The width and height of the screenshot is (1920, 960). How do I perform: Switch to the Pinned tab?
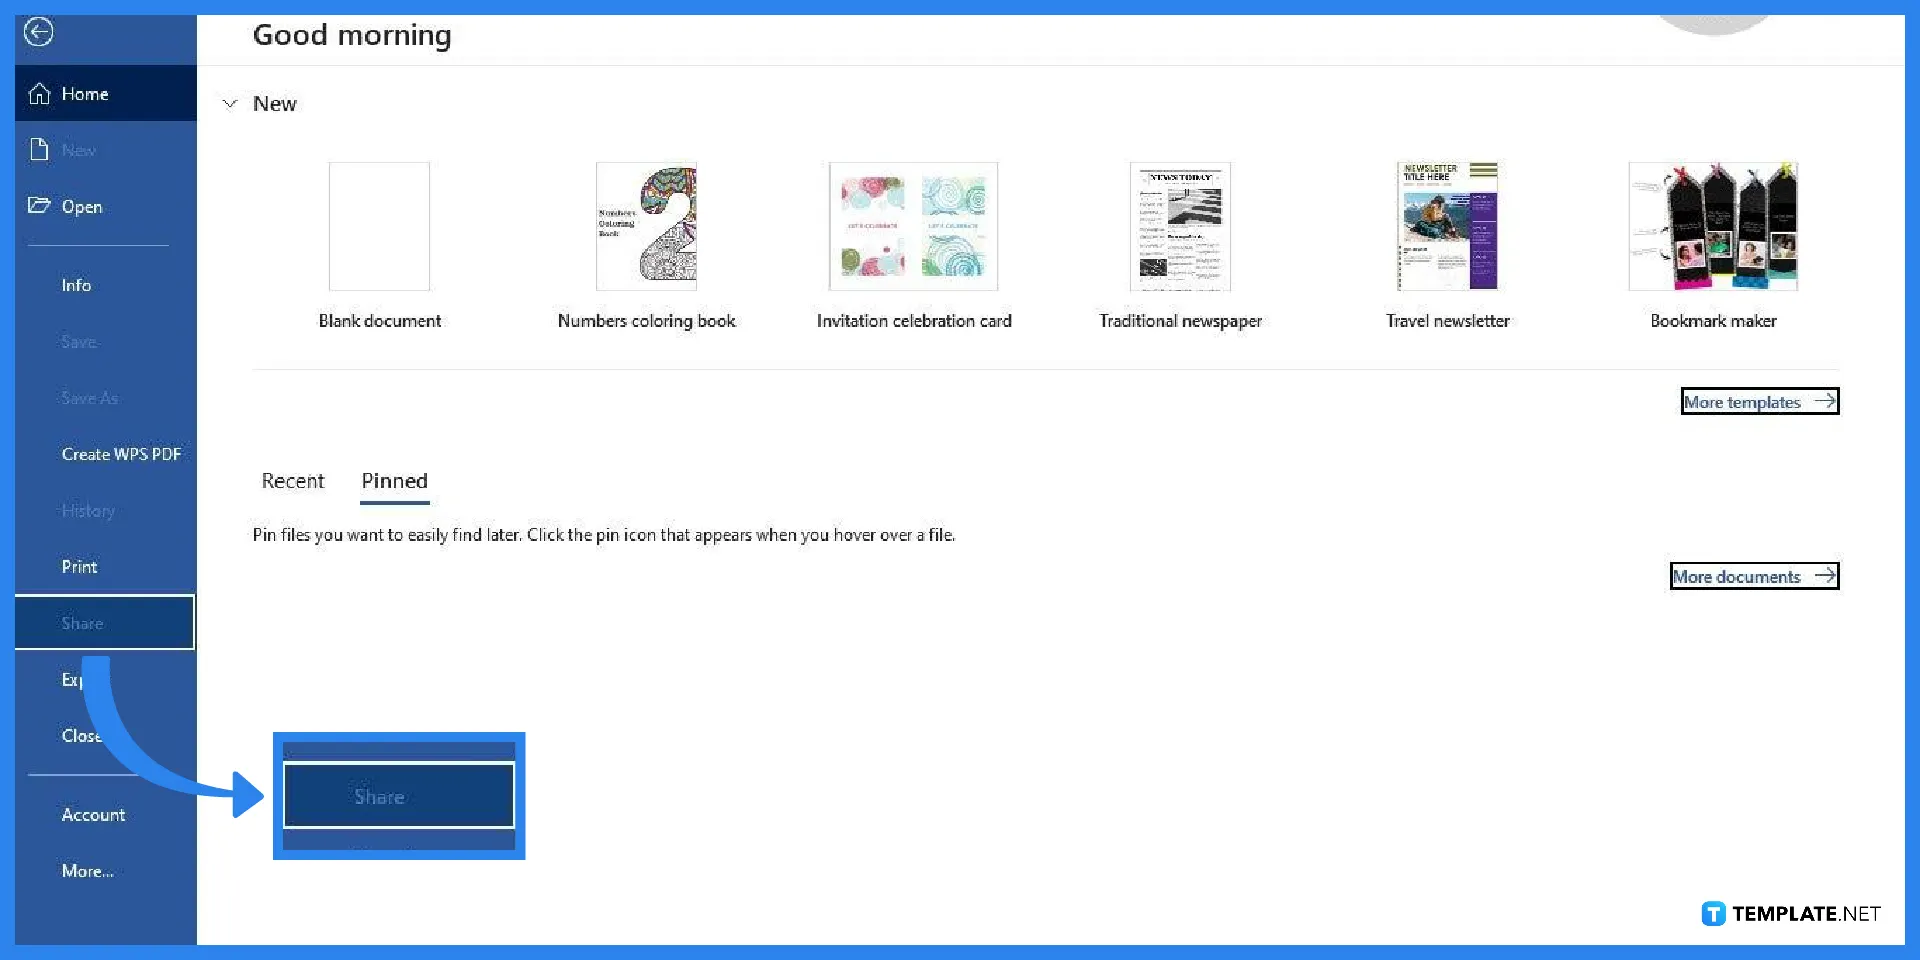coord(394,481)
